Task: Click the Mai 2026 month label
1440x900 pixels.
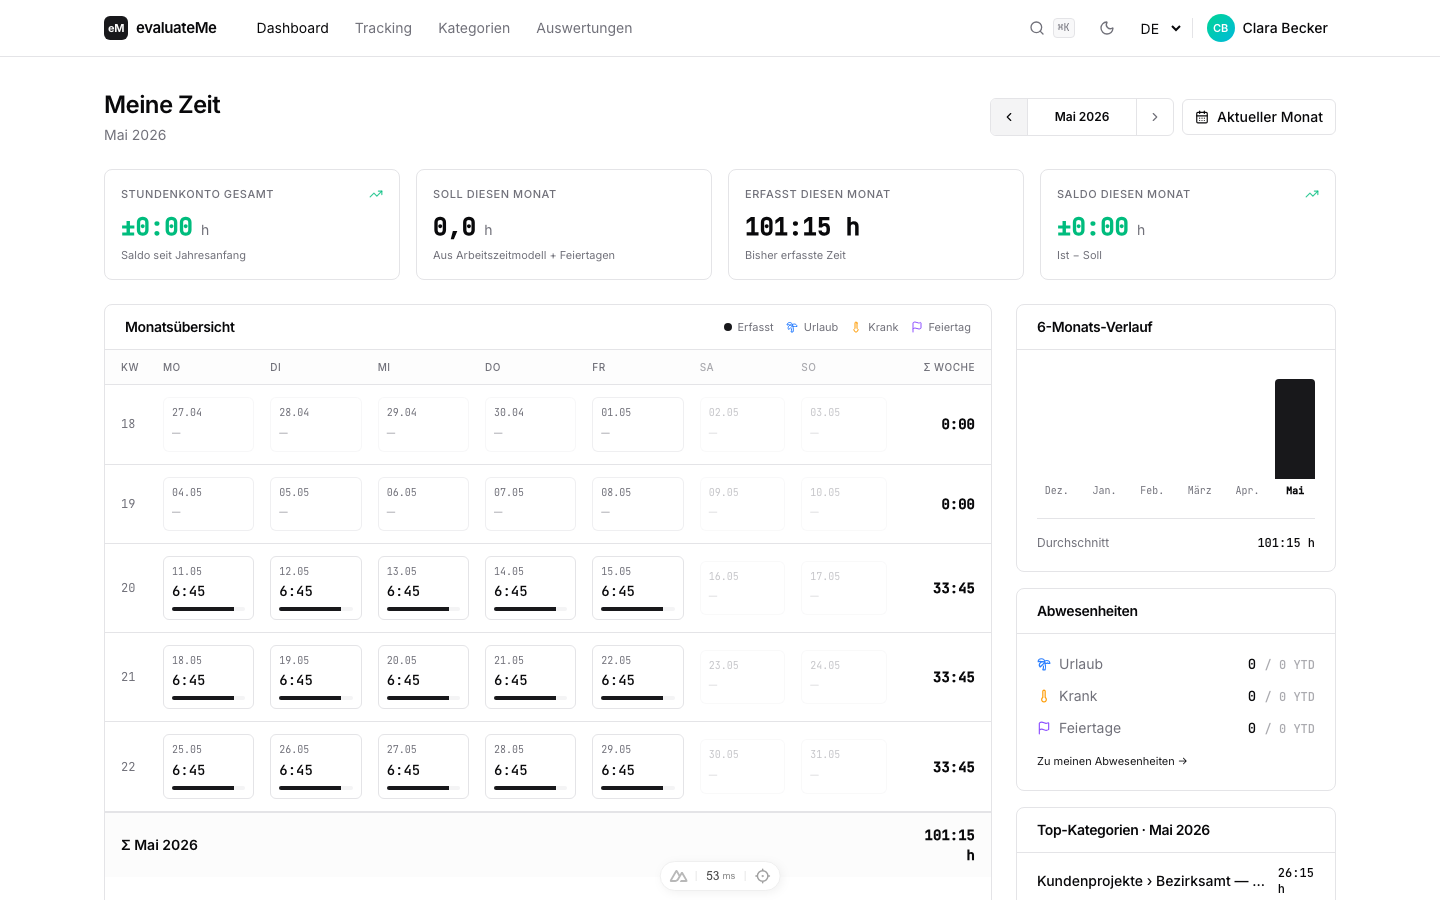Action: click(x=1082, y=117)
